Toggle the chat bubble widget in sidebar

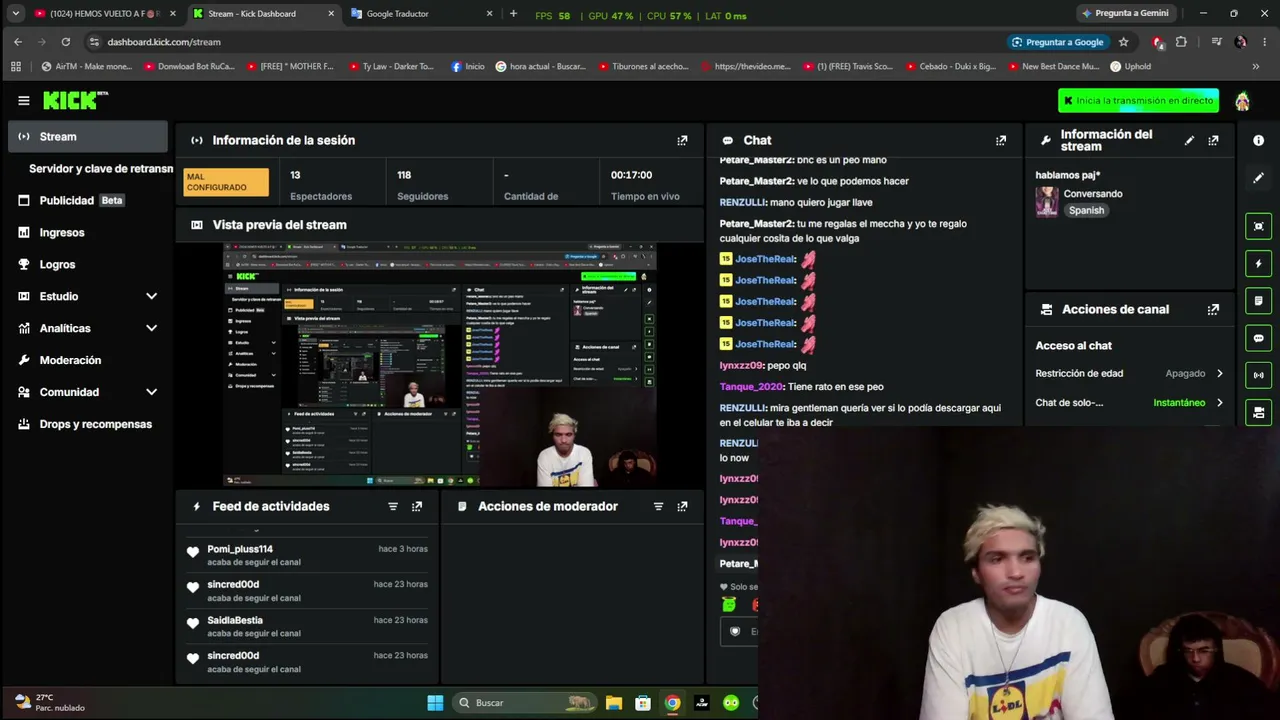pos(1258,338)
